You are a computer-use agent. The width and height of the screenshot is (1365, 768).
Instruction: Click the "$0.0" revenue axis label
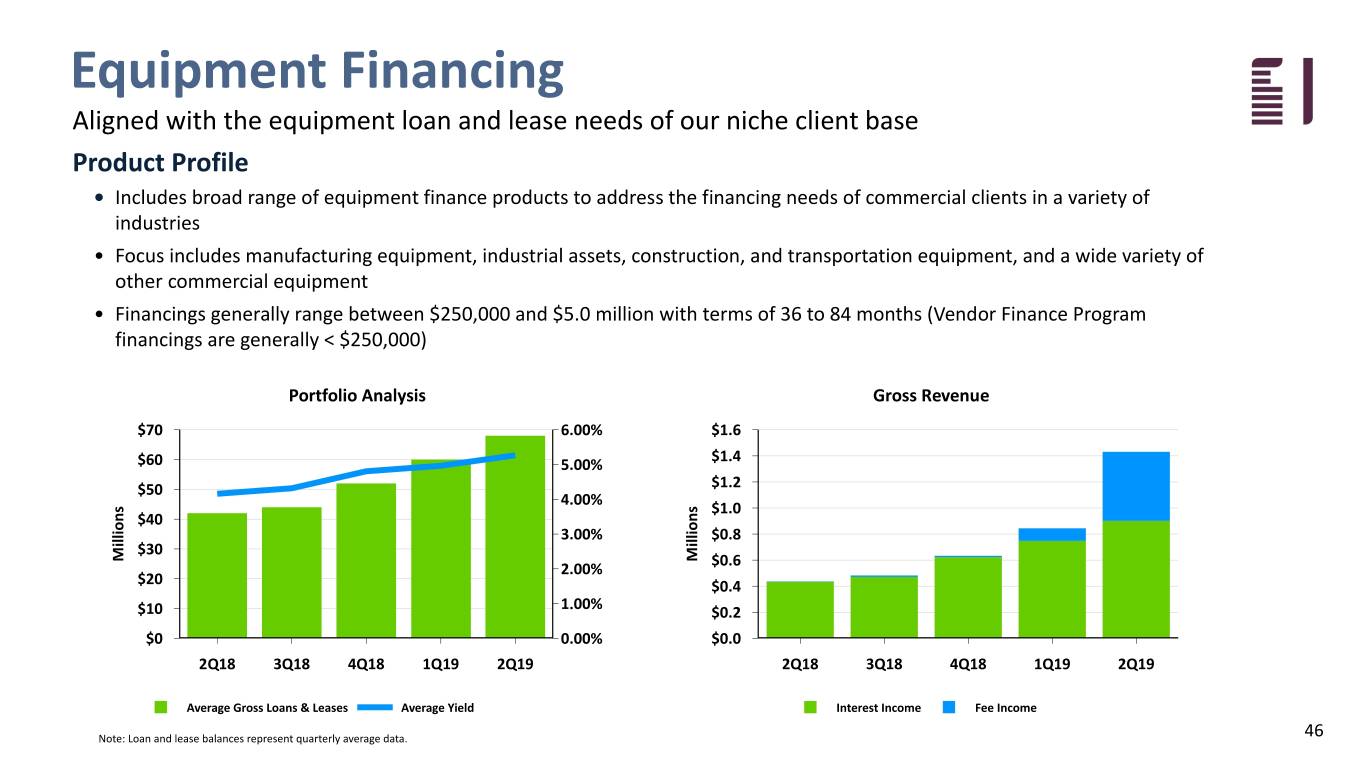pyautogui.click(x=726, y=639)
